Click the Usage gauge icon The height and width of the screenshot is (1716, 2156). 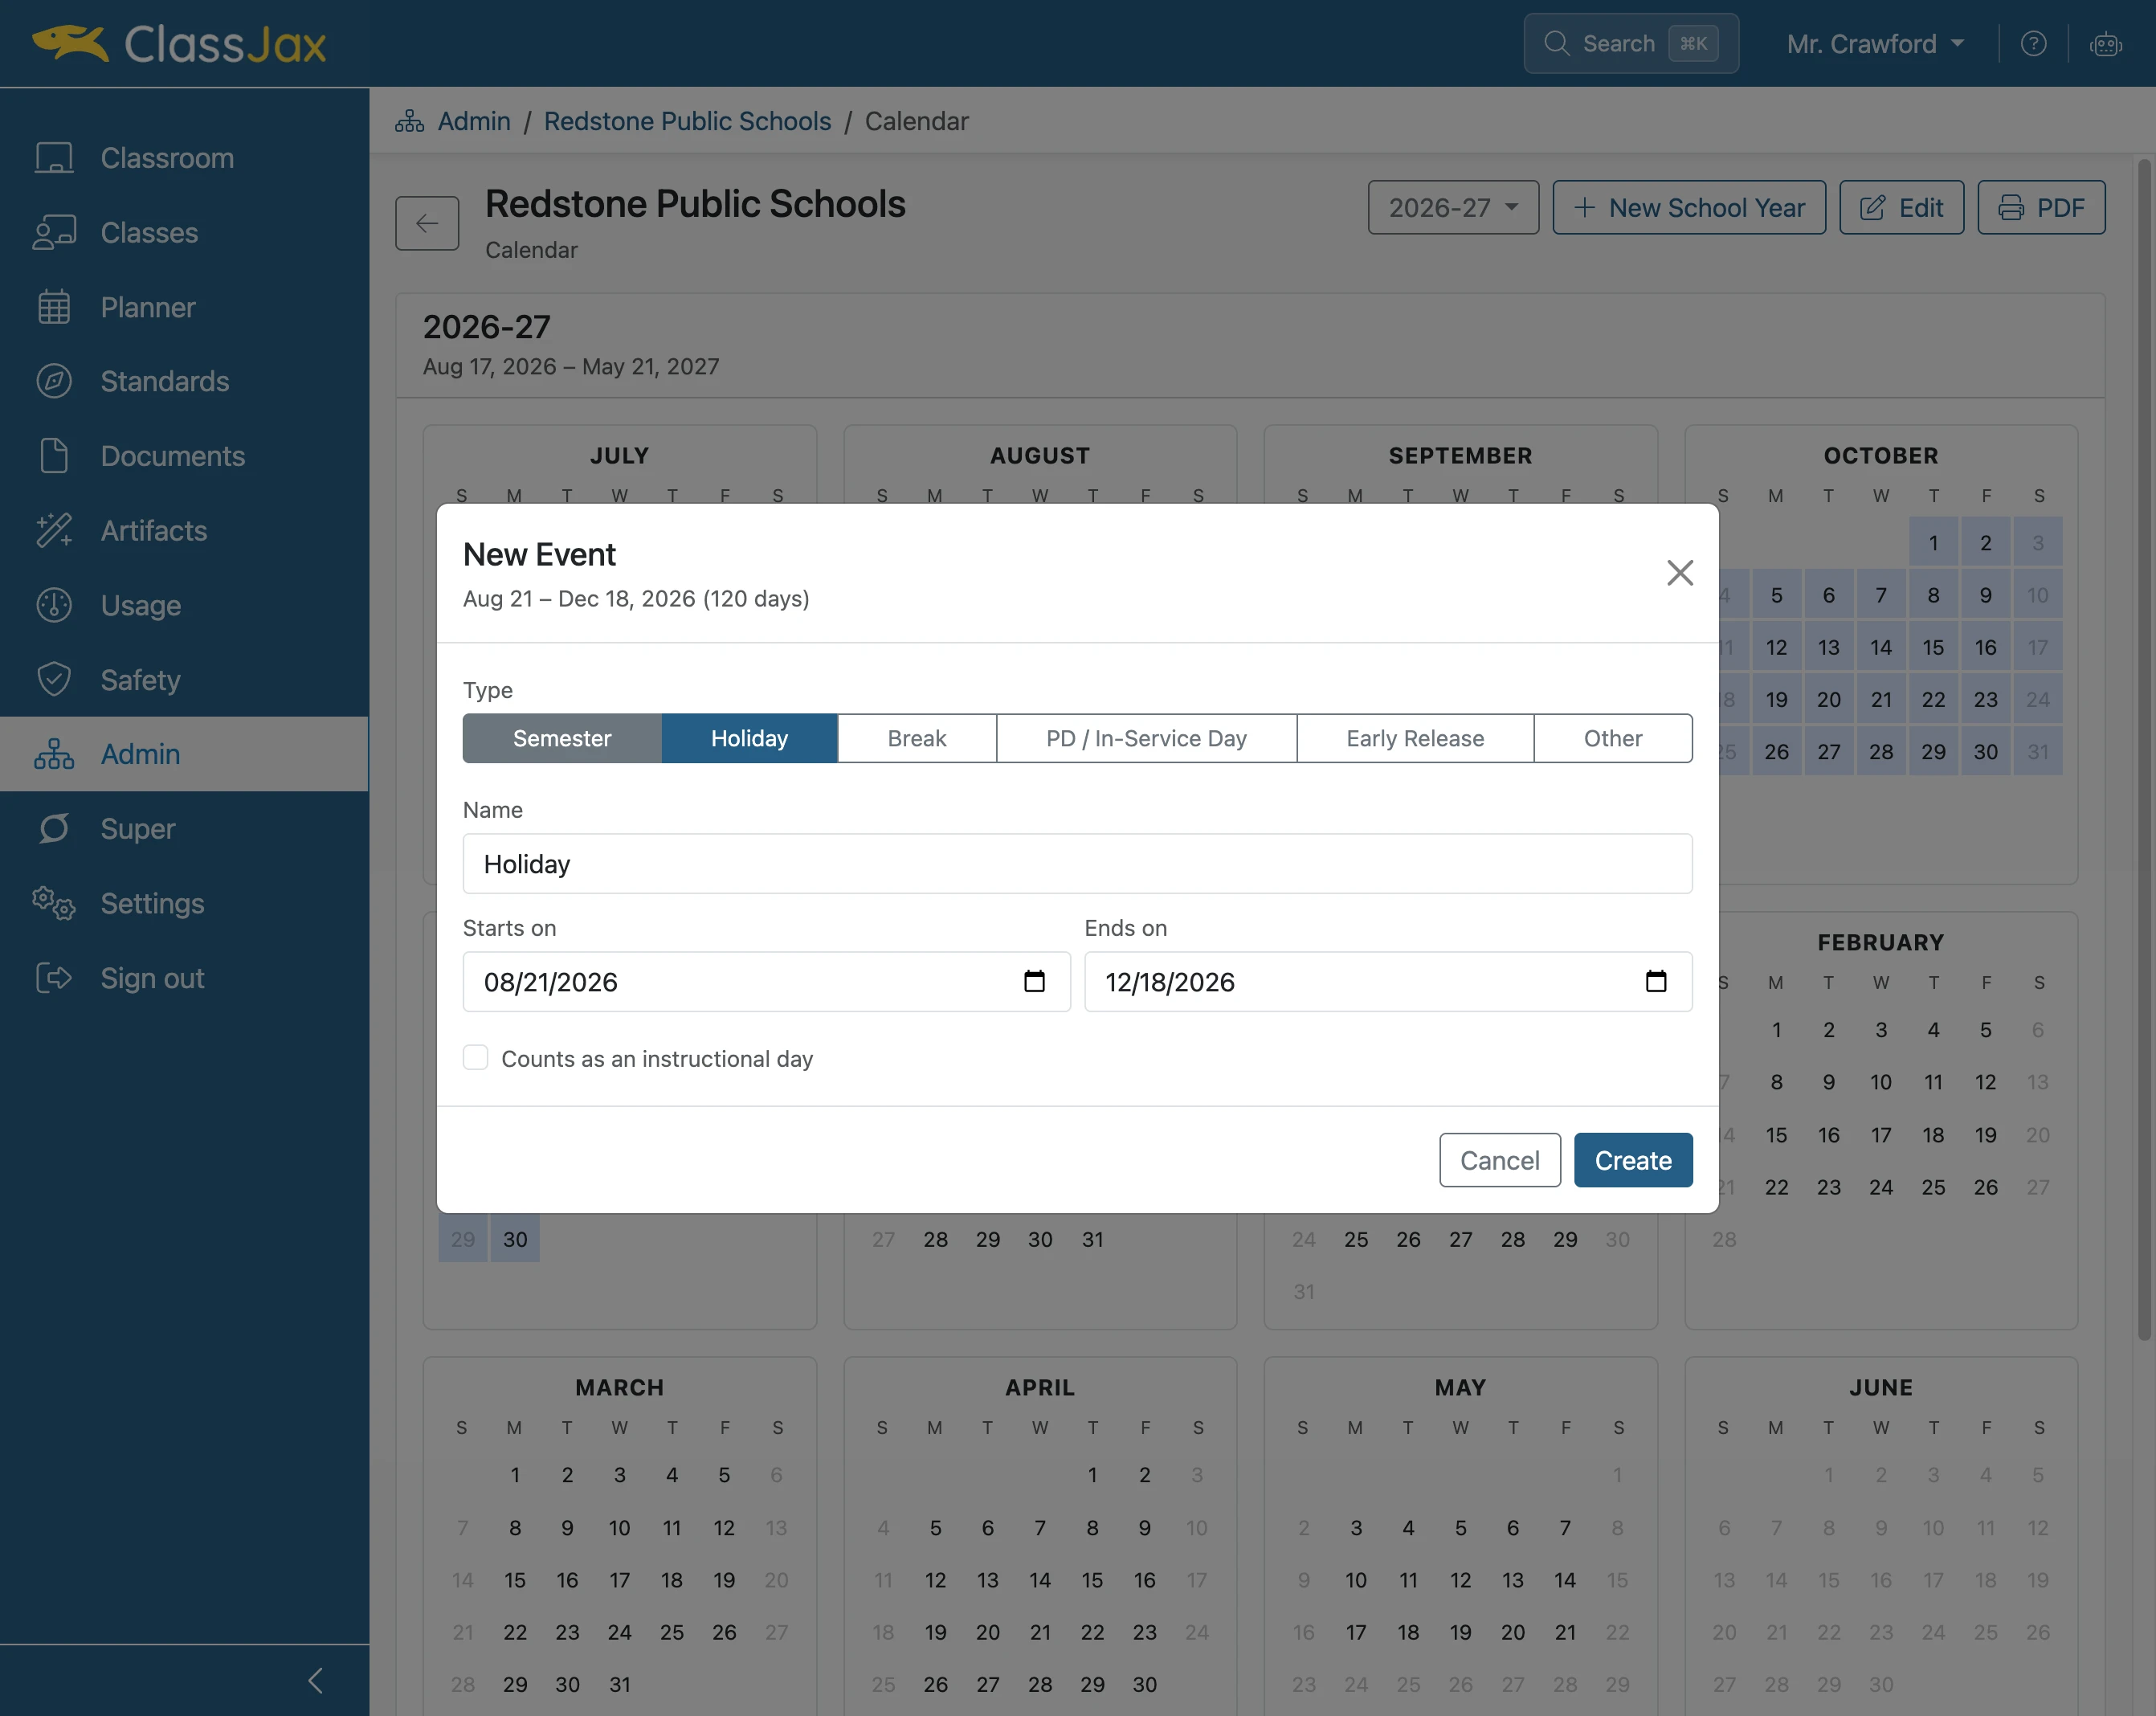coord(54,605)
